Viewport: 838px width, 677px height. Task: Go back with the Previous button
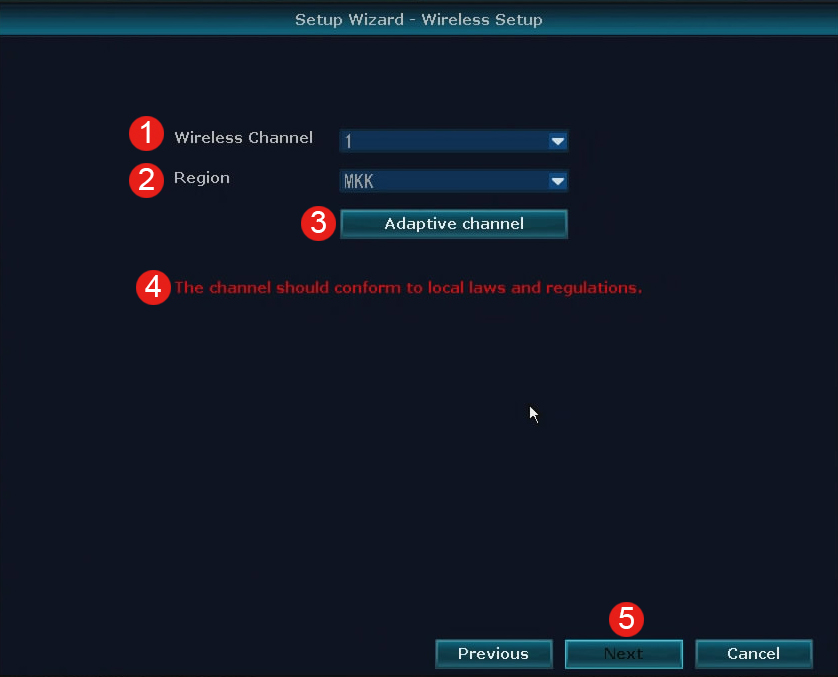pos(494,653)
